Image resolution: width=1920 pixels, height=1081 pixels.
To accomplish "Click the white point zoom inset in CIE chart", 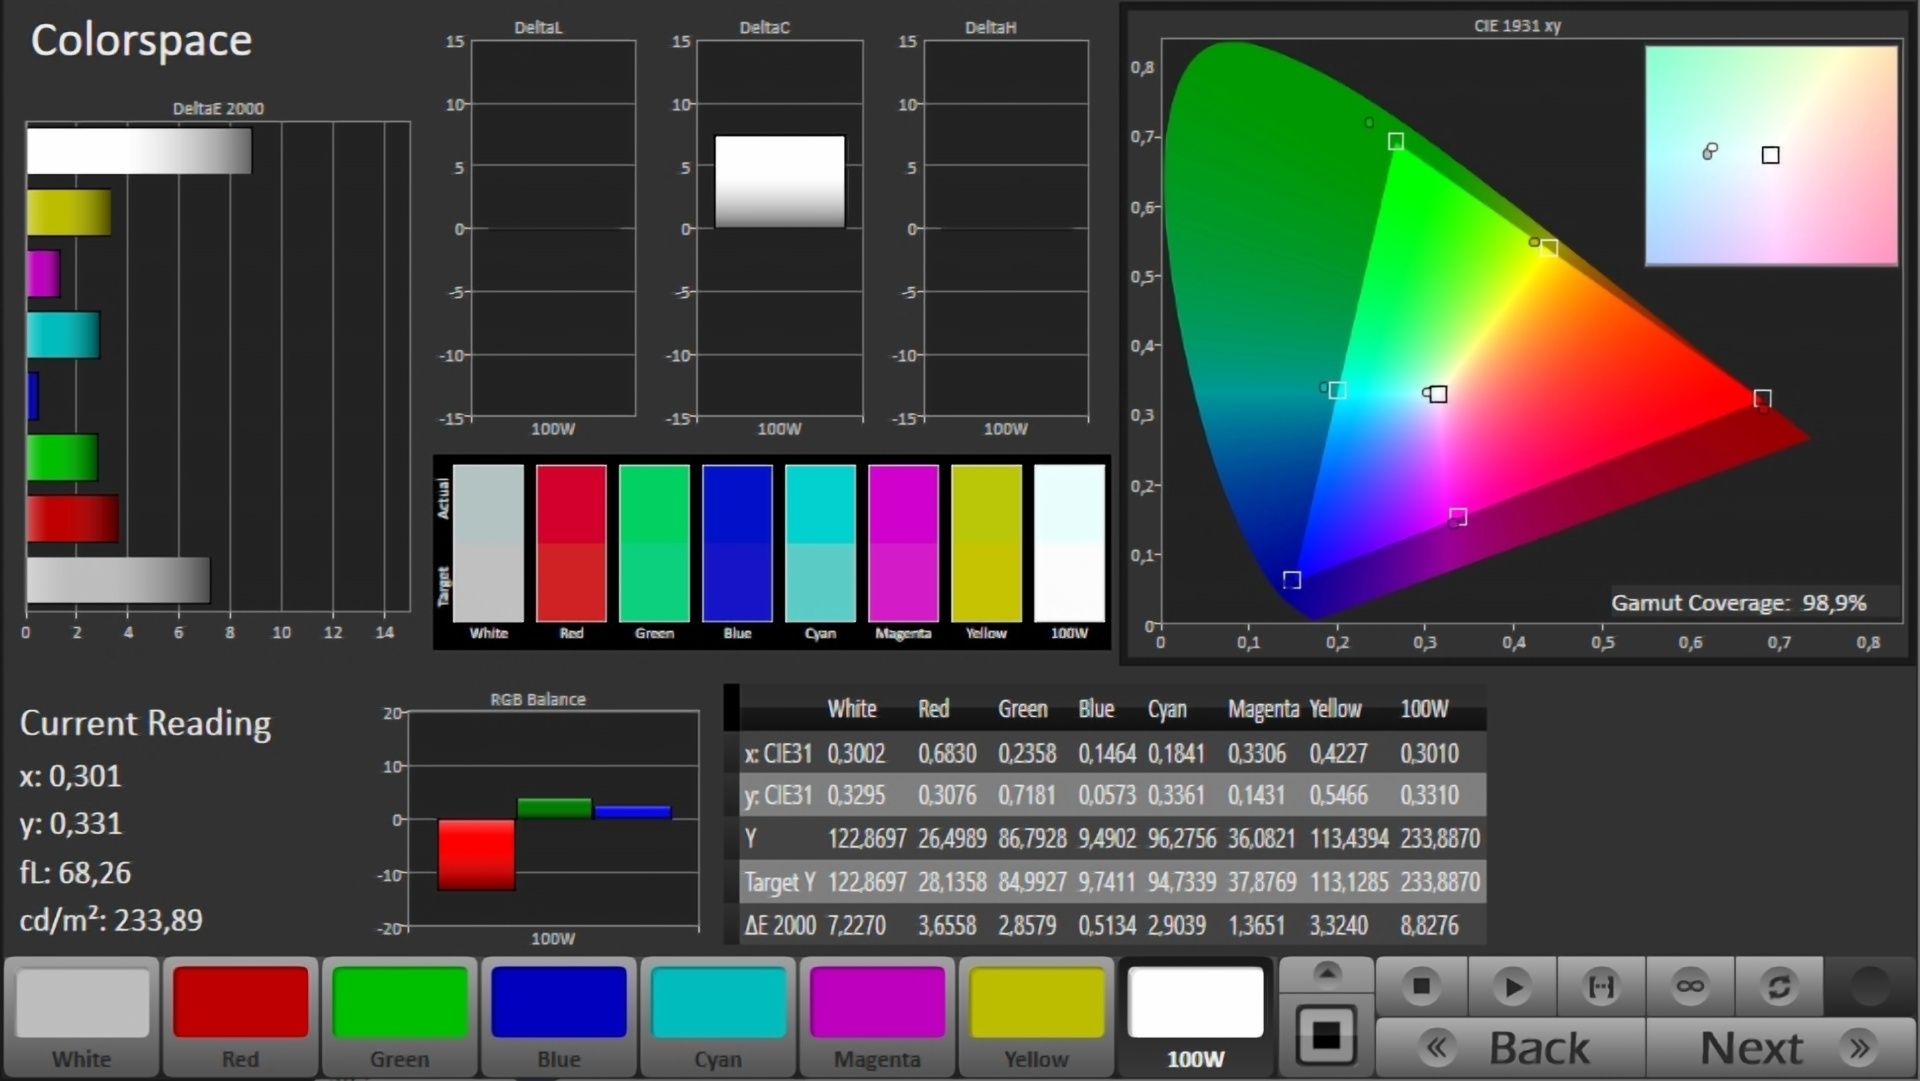I will (1771, 156).
